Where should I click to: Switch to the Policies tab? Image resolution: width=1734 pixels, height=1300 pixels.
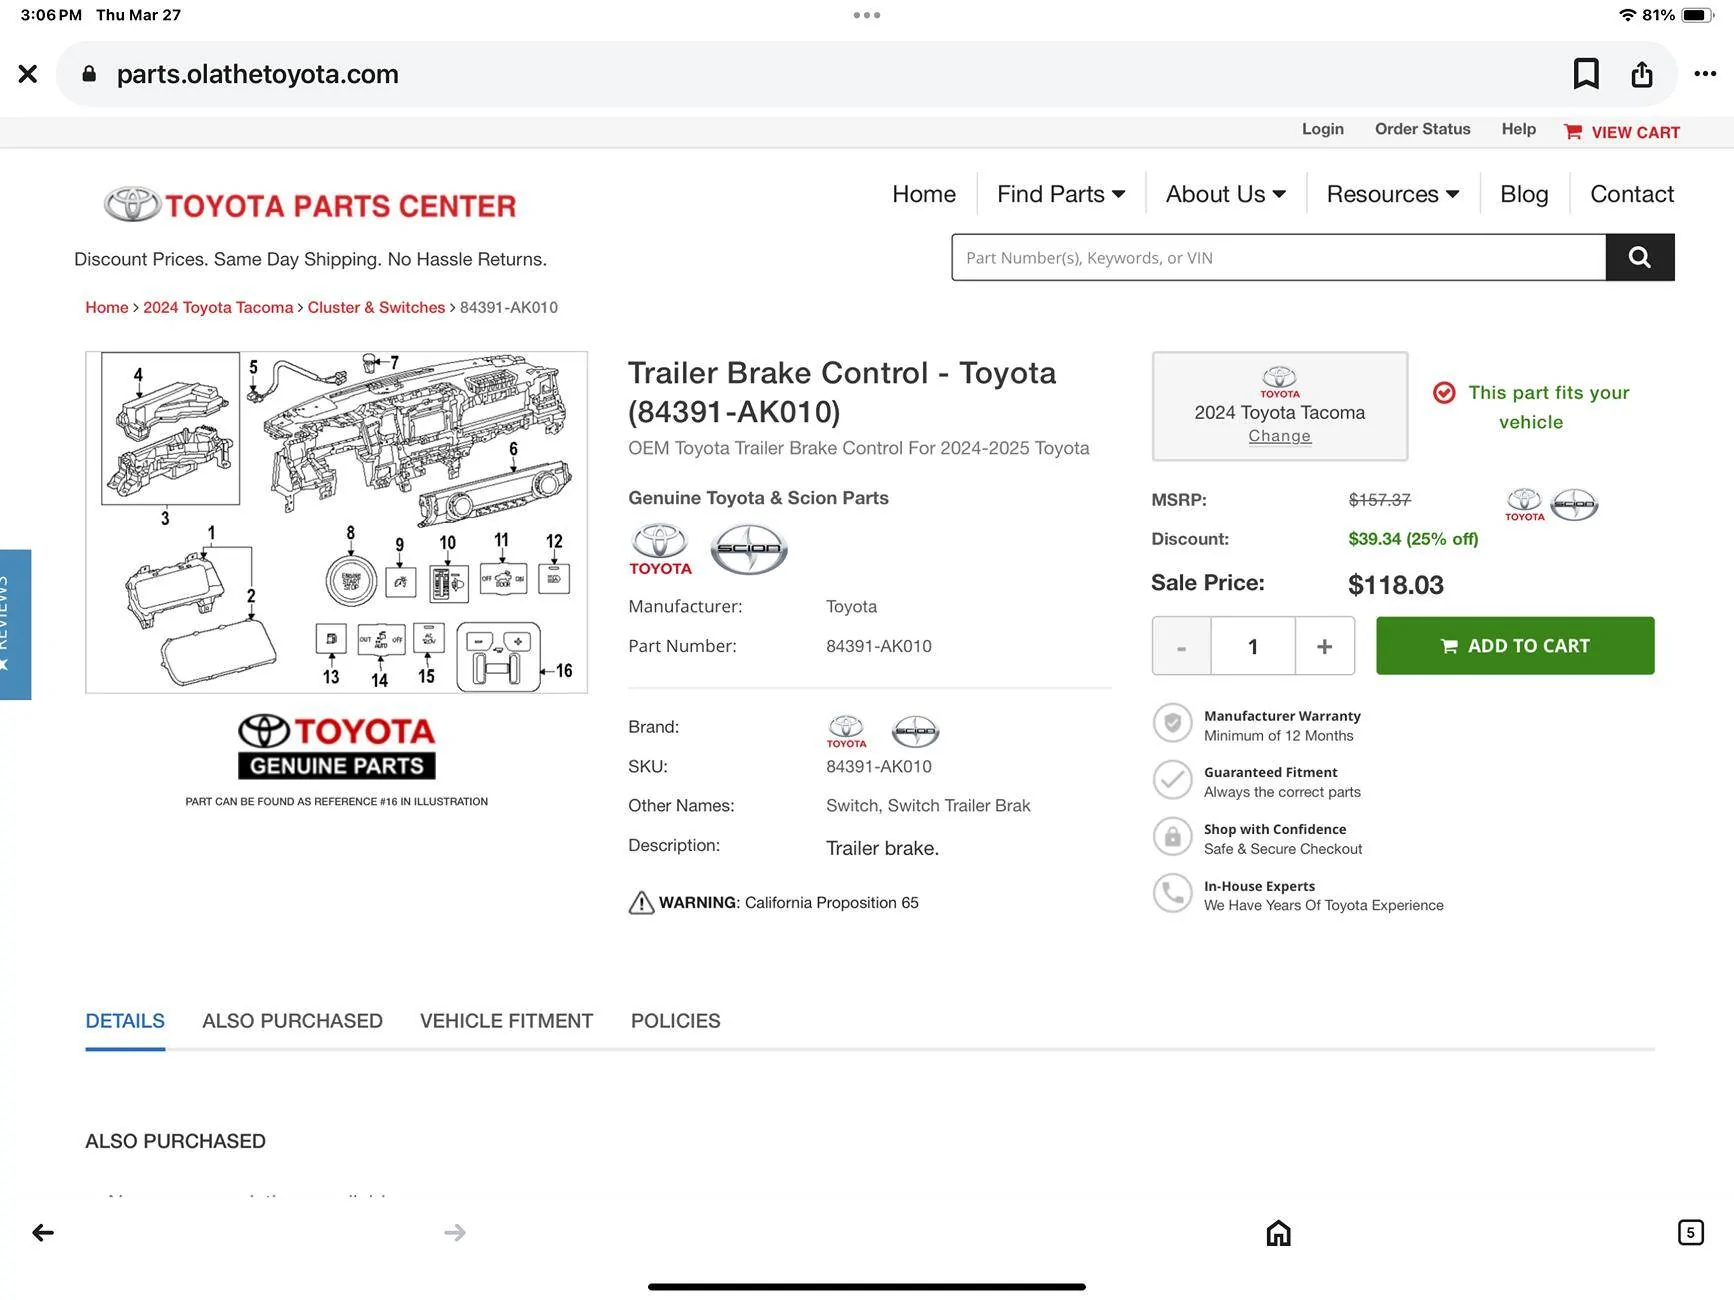point(675,1021)
